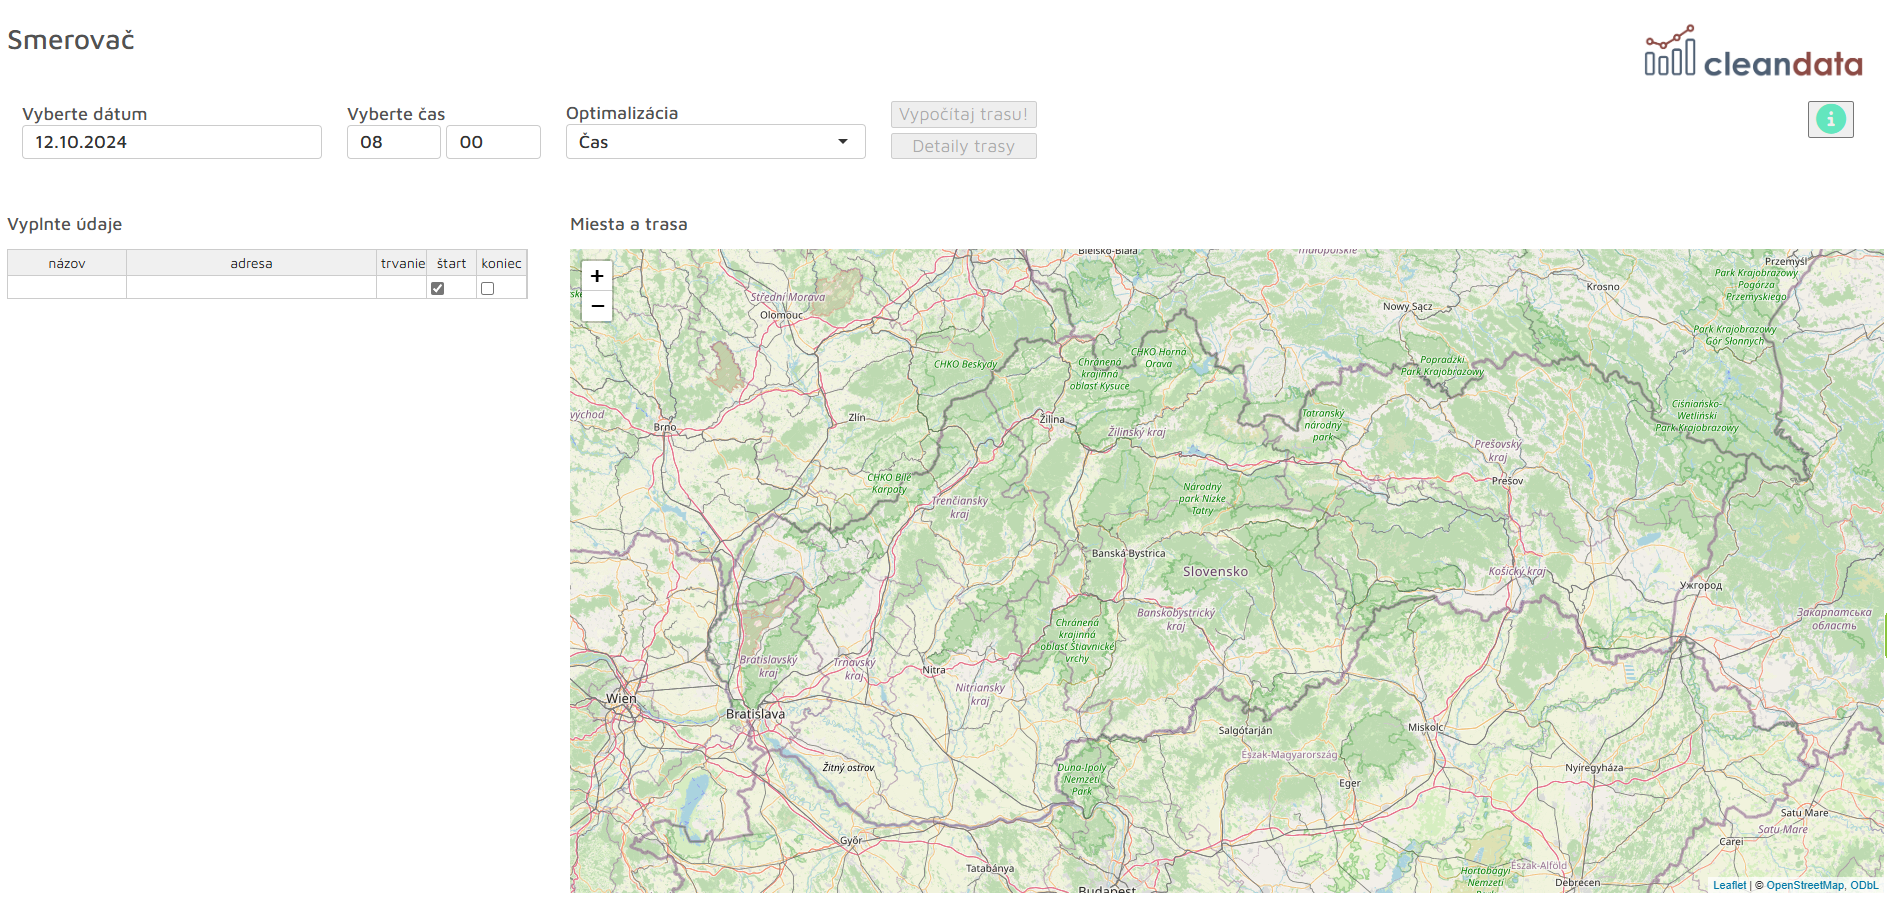Open the Leaflet attribution link
1887x906 pixels.
[x=1729, y=885]
